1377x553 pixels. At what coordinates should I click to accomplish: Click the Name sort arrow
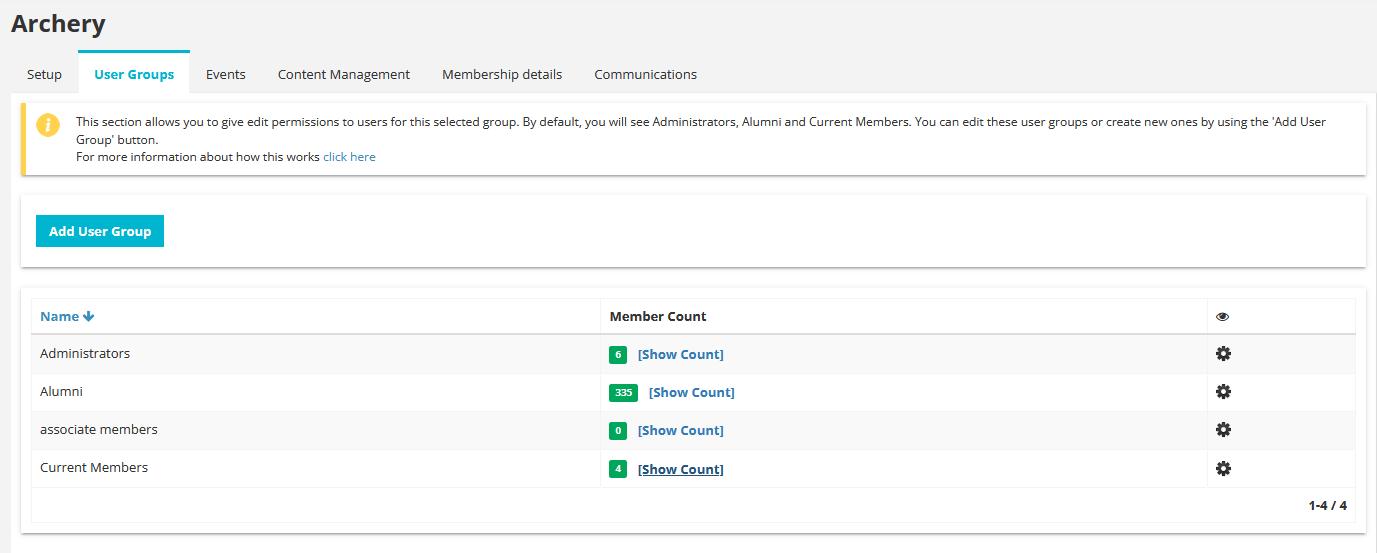point(89,317)
